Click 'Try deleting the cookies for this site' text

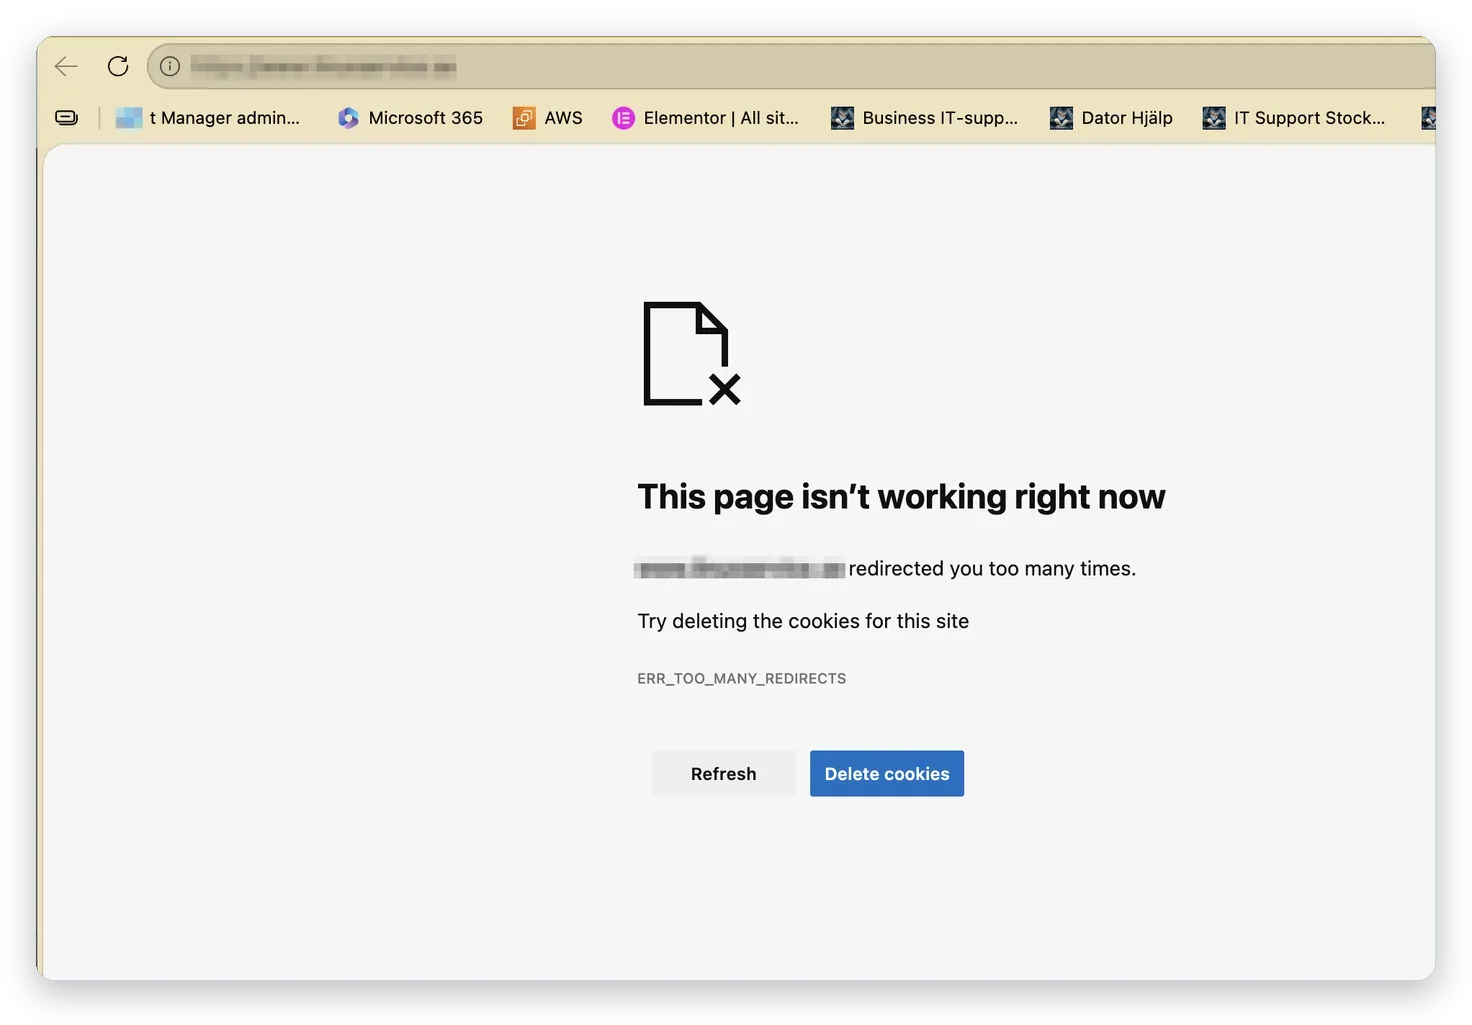[x=803, y=621]
